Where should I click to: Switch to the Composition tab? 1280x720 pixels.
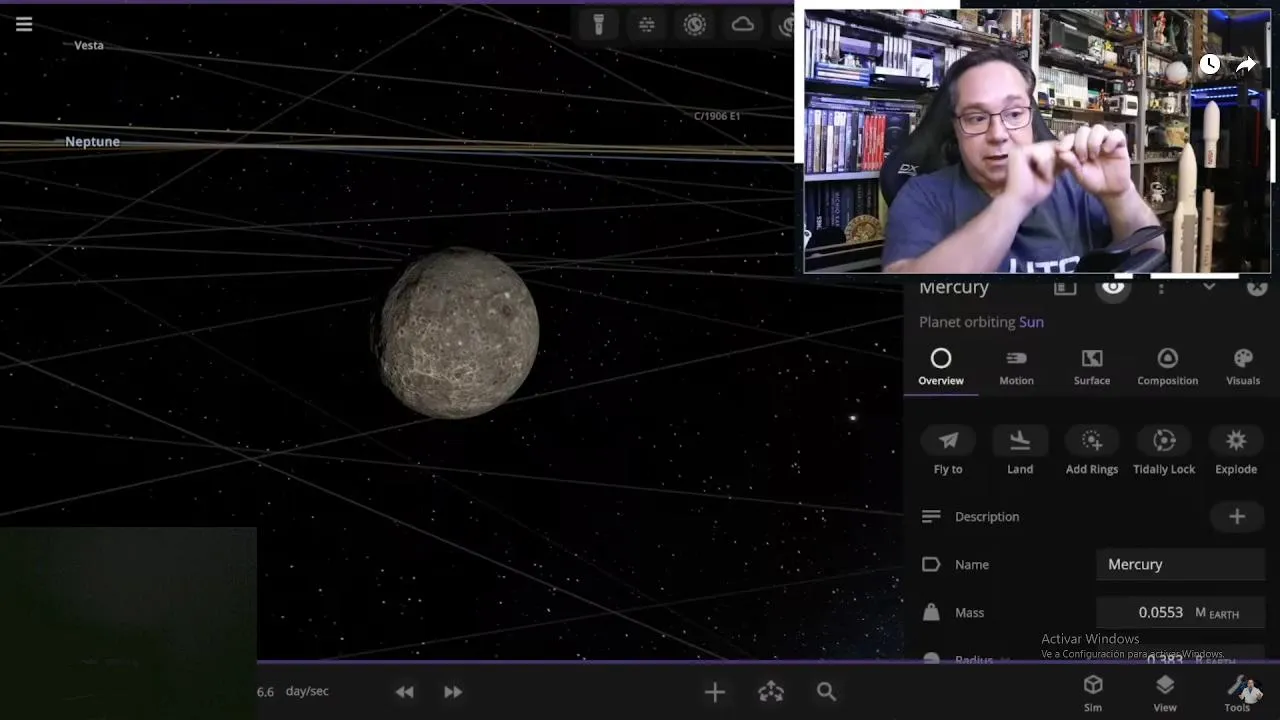point(1167,367)
